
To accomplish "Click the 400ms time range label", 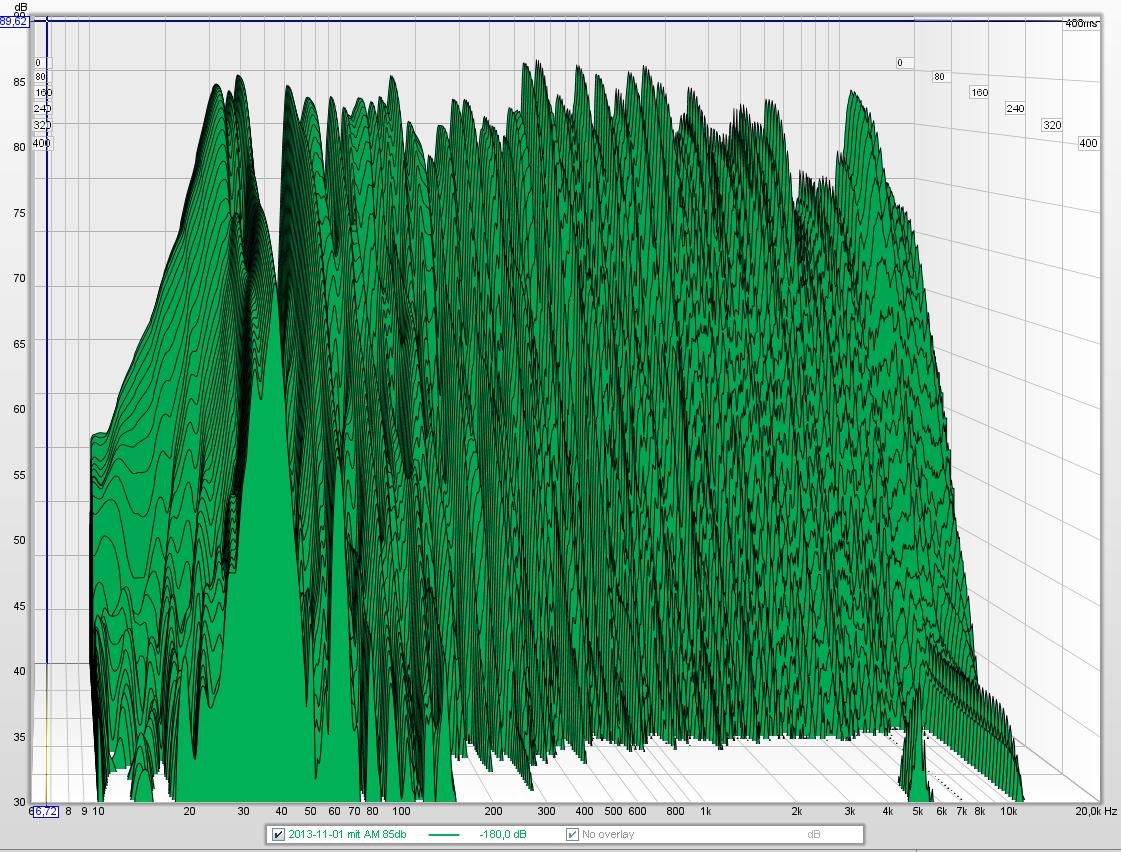I will pyautogui.click(x=1080, y=23).
